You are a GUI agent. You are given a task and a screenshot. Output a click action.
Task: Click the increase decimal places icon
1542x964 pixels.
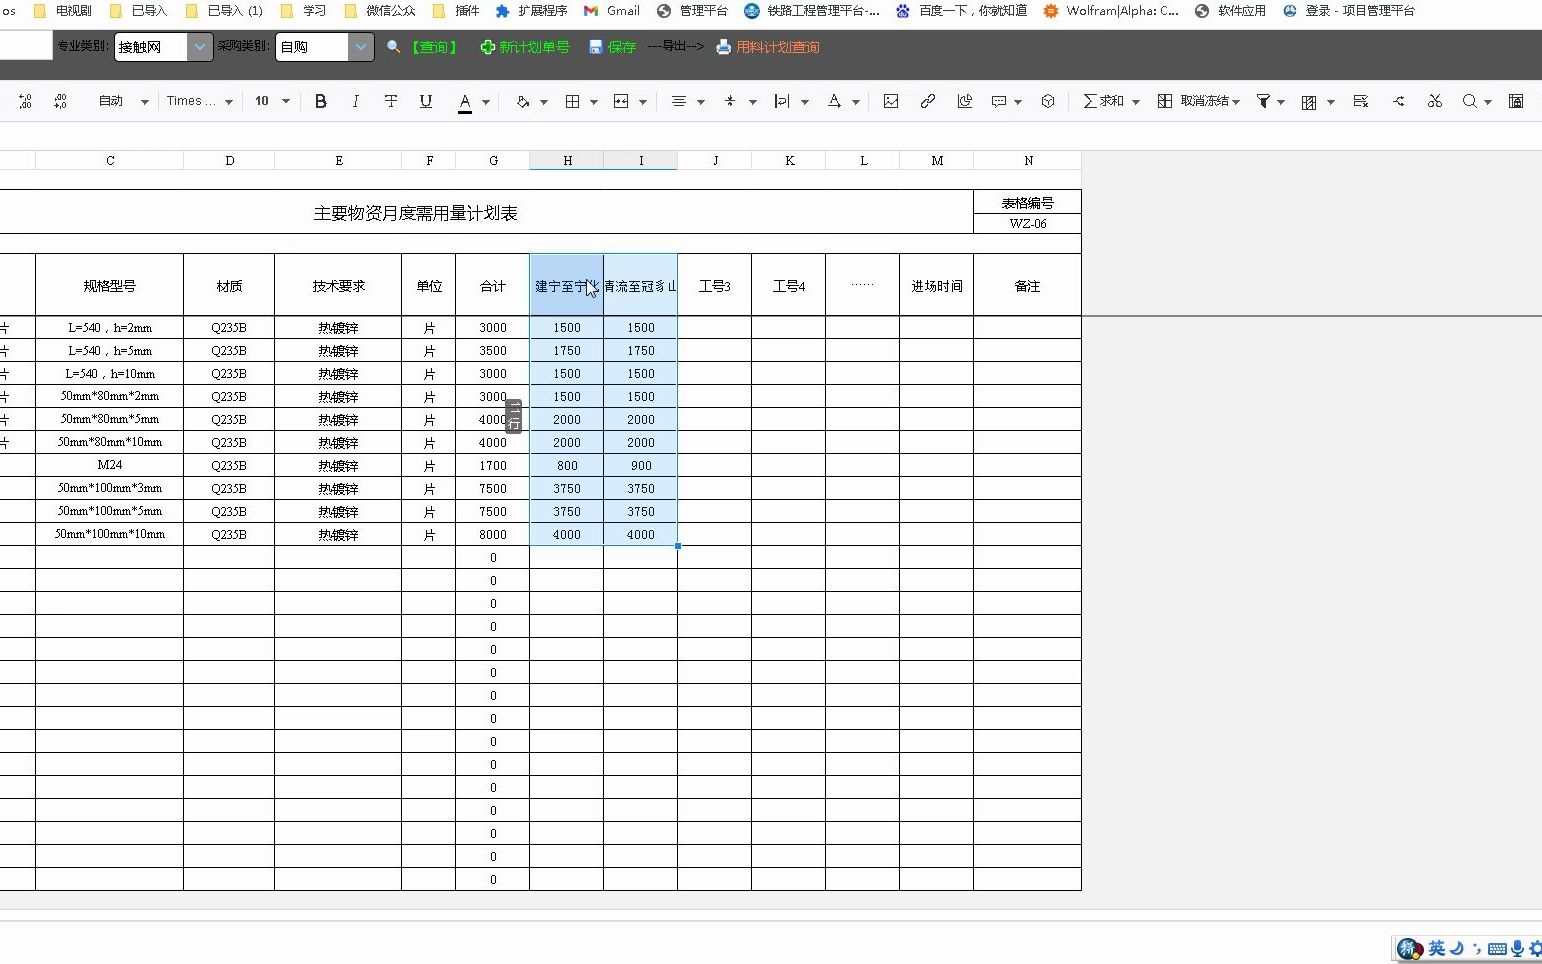click(26, 101)
